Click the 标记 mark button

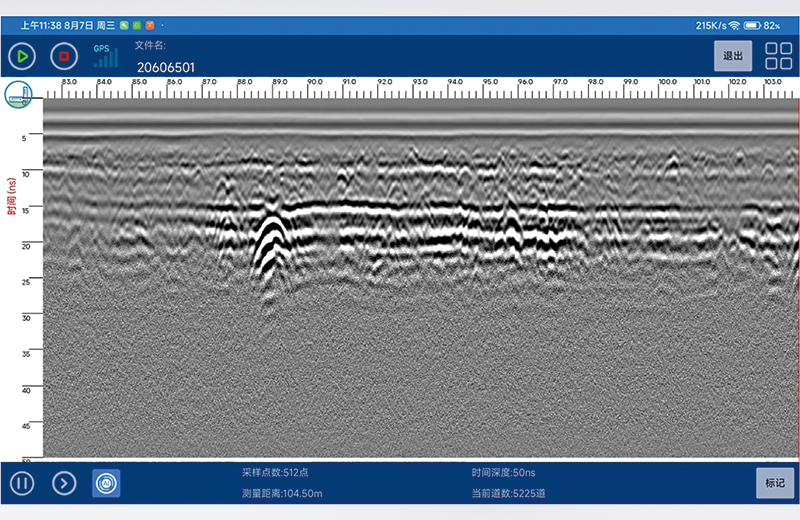775,484
